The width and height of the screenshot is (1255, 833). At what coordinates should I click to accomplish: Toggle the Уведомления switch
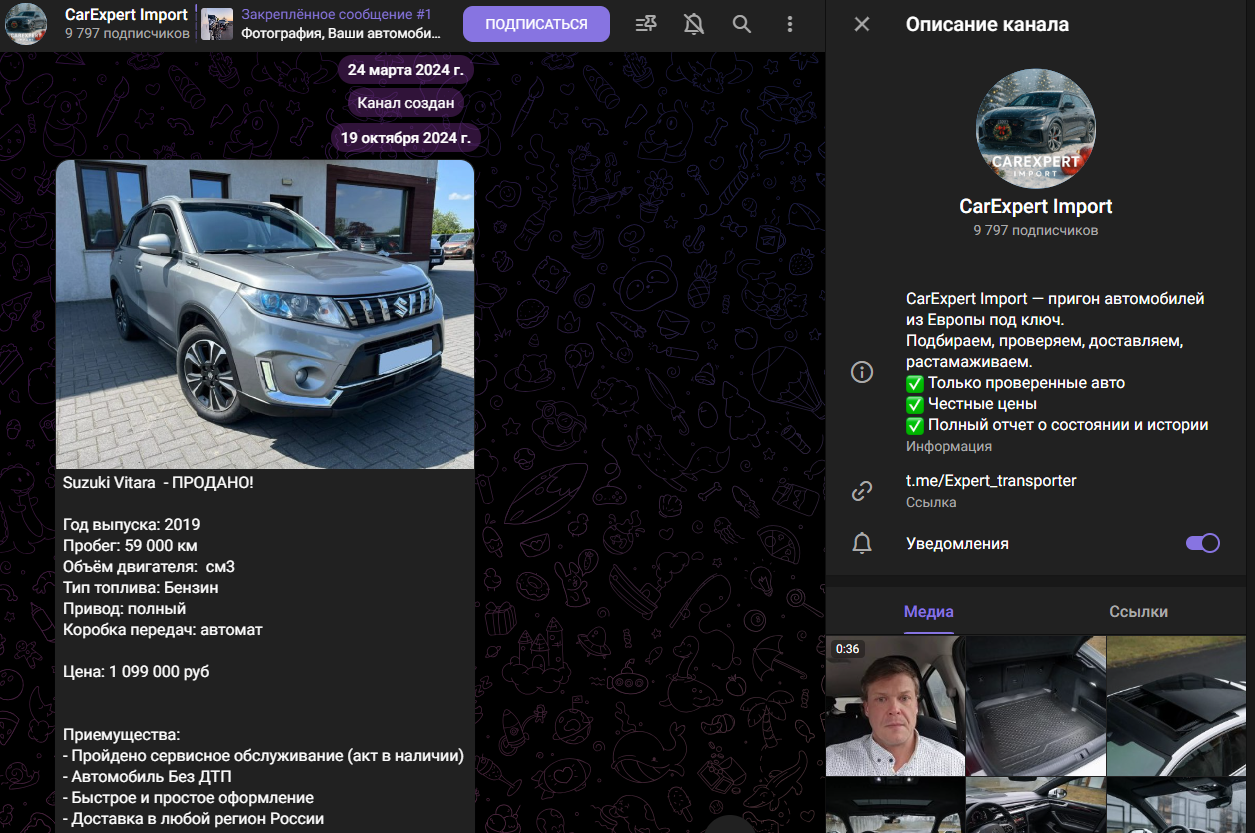coord(1203,543)
